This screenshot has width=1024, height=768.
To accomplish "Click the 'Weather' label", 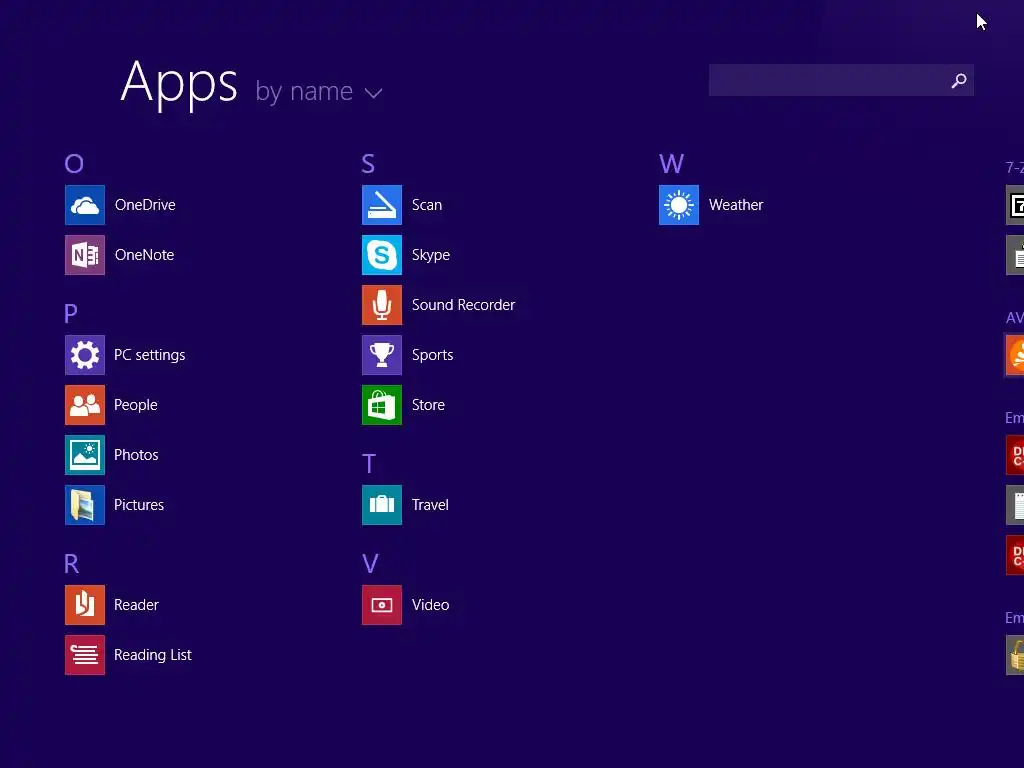I will [735, 205].
